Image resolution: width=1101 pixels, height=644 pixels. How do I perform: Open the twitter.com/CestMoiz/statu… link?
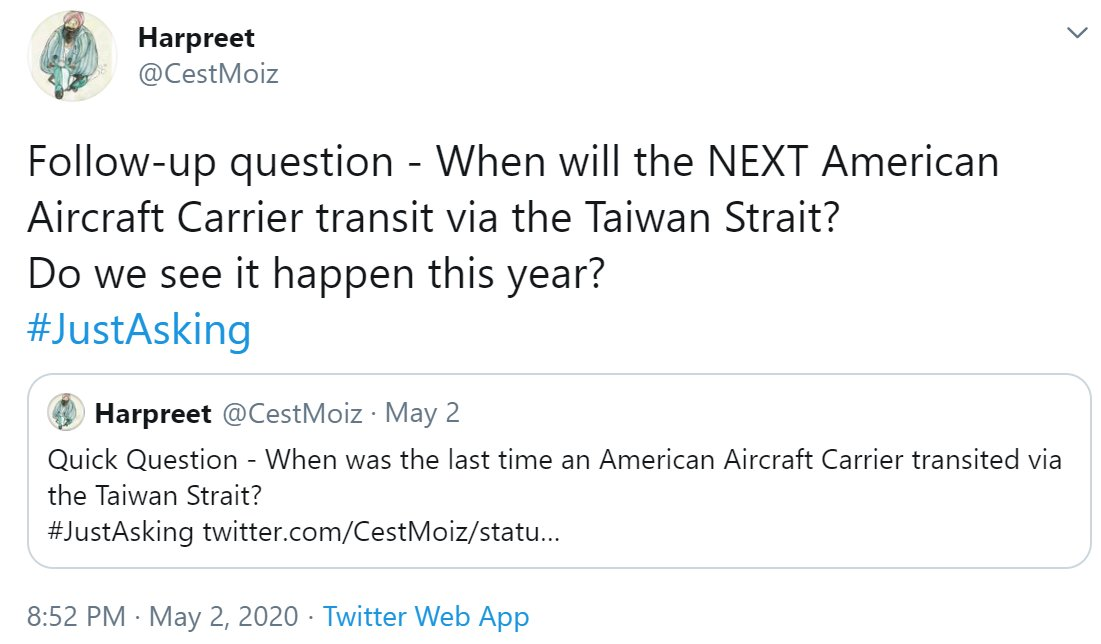[381, 531]
